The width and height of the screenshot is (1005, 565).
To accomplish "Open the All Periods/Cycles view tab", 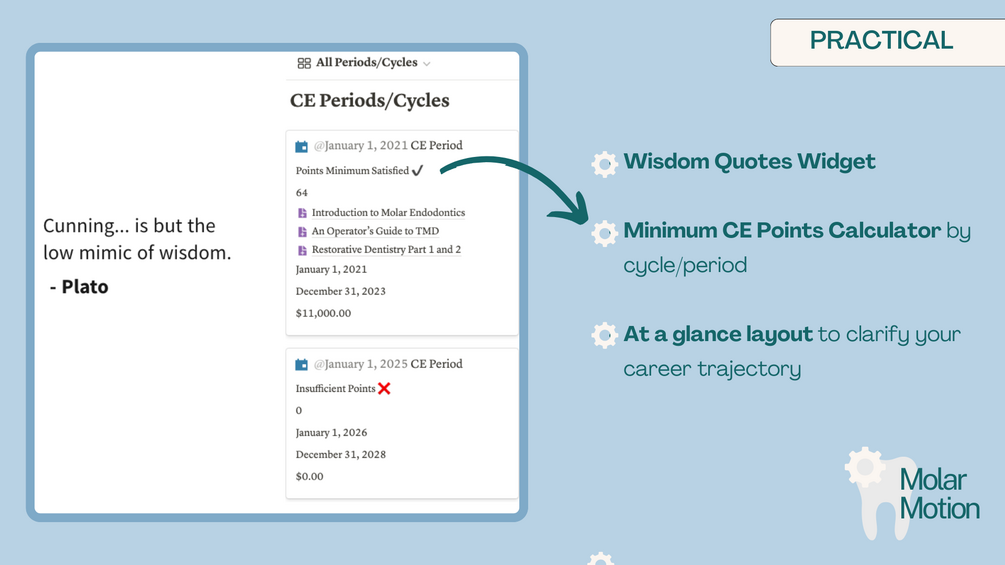I will 366,63.
